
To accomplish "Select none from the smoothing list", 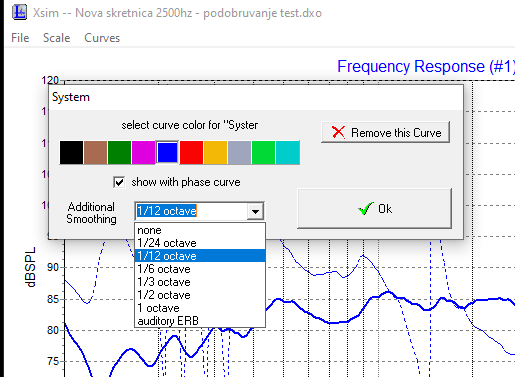I will tap(200, 230).
